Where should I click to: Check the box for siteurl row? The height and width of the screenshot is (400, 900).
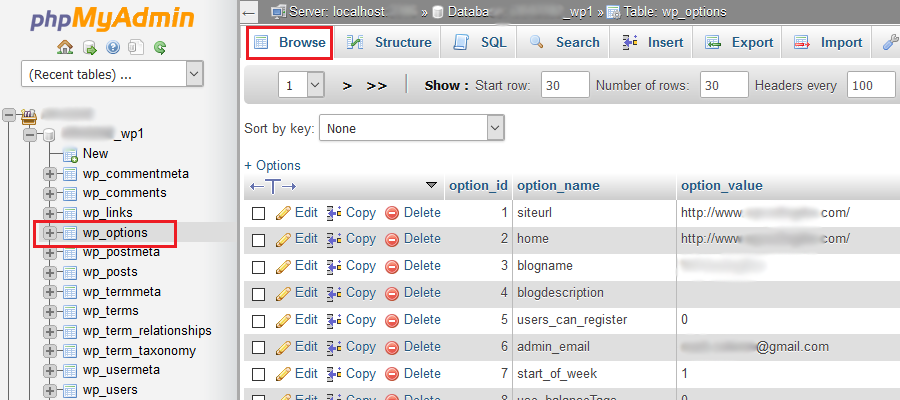[x=258, y=213]
